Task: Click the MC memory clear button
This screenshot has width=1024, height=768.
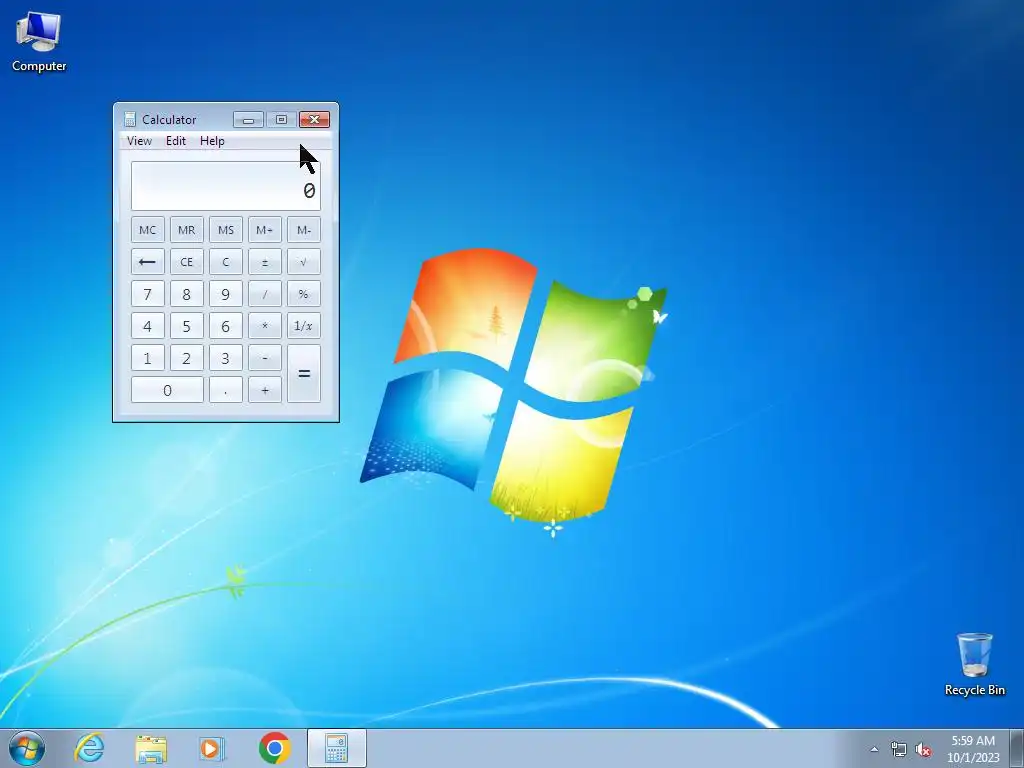Action: pos(148,230)
